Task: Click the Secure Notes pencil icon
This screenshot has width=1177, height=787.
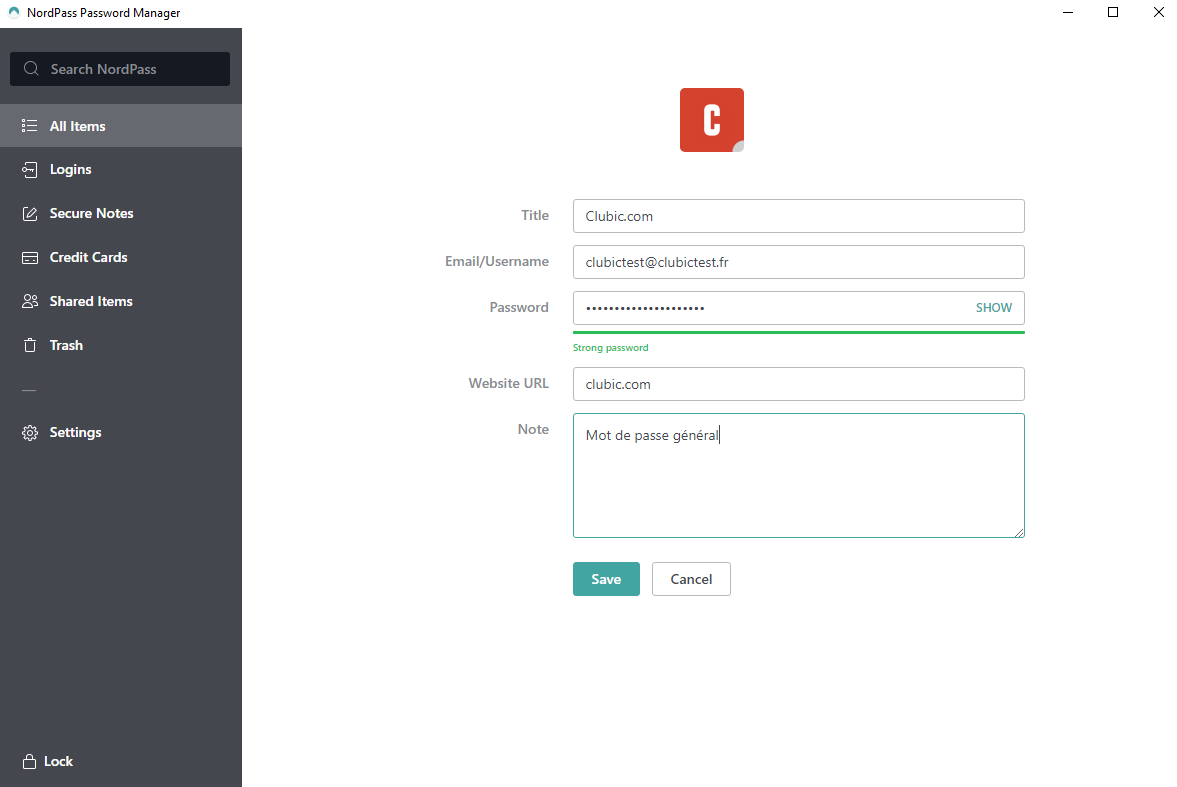Action: click(x=29, y=214)
